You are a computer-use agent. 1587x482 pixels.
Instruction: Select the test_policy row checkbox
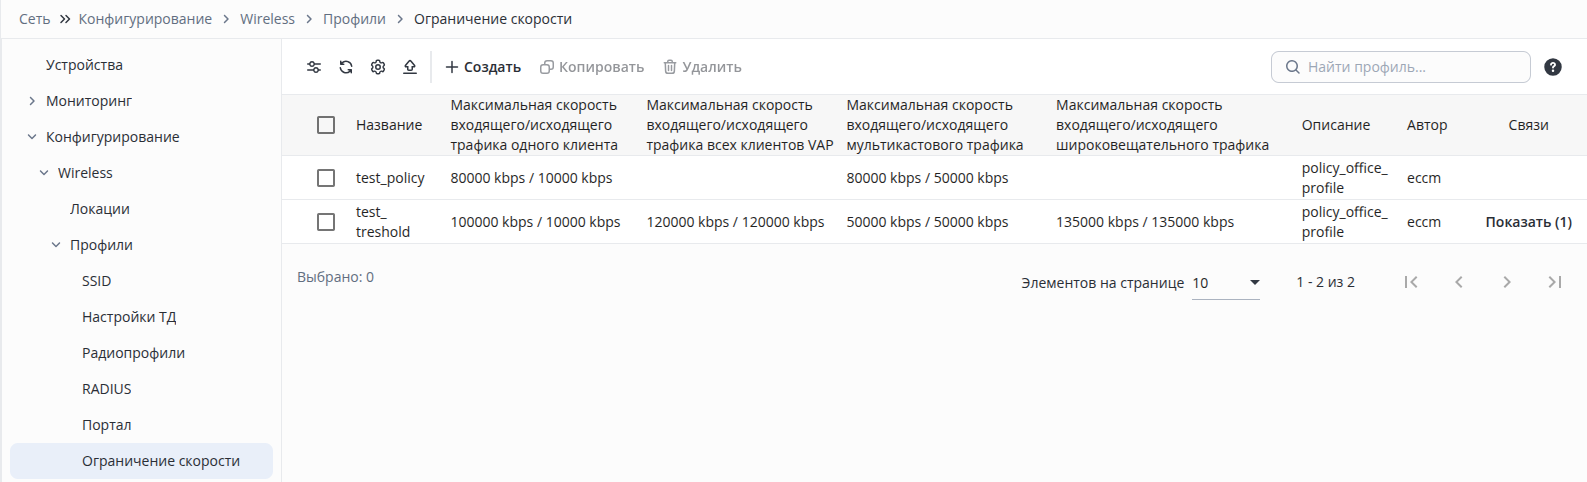(326, 178)
